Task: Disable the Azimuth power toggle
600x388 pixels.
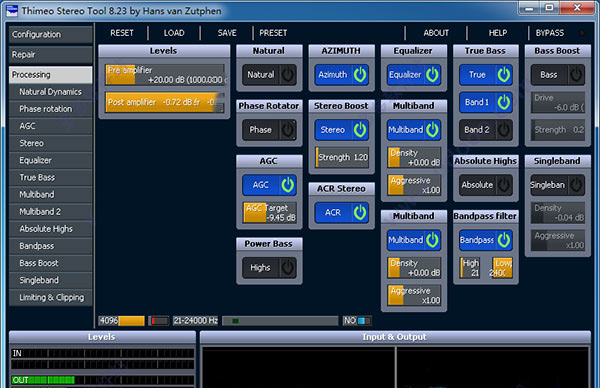Action: pyautogui.click(x=341, y=75)
